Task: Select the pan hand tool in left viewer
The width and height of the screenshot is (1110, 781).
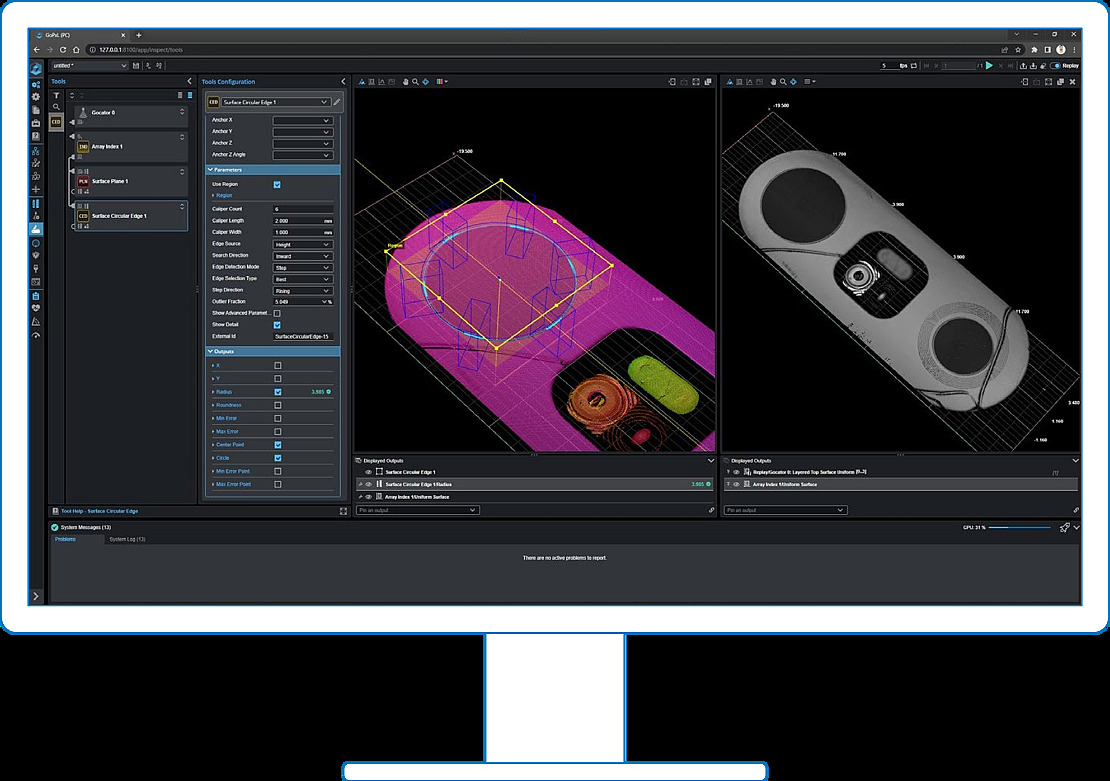Action: pyautogui.click(x=406, y=82)
